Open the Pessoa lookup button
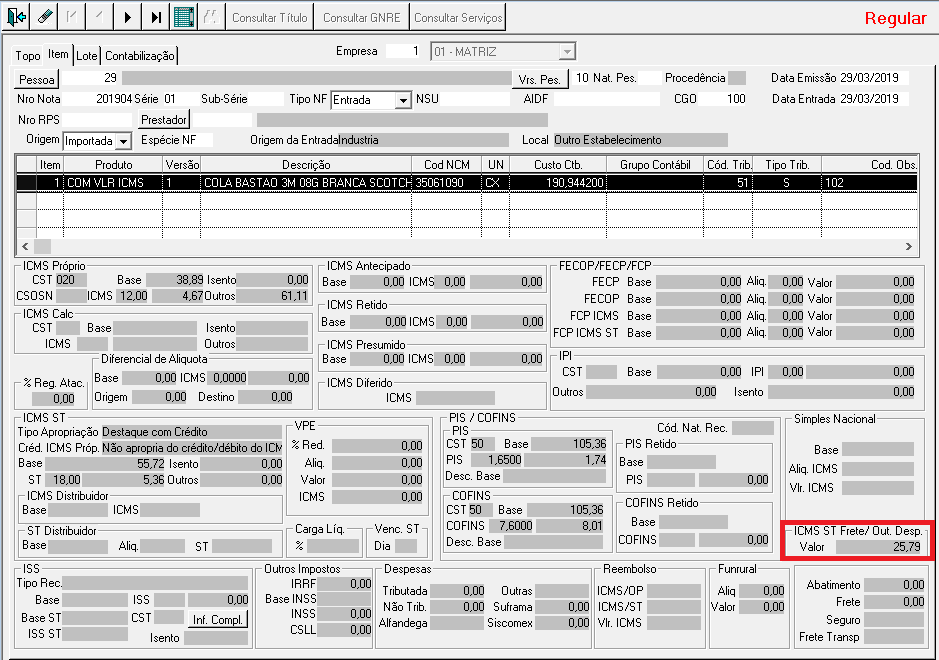This screenshot has width=939, height=660. (37, 79)
